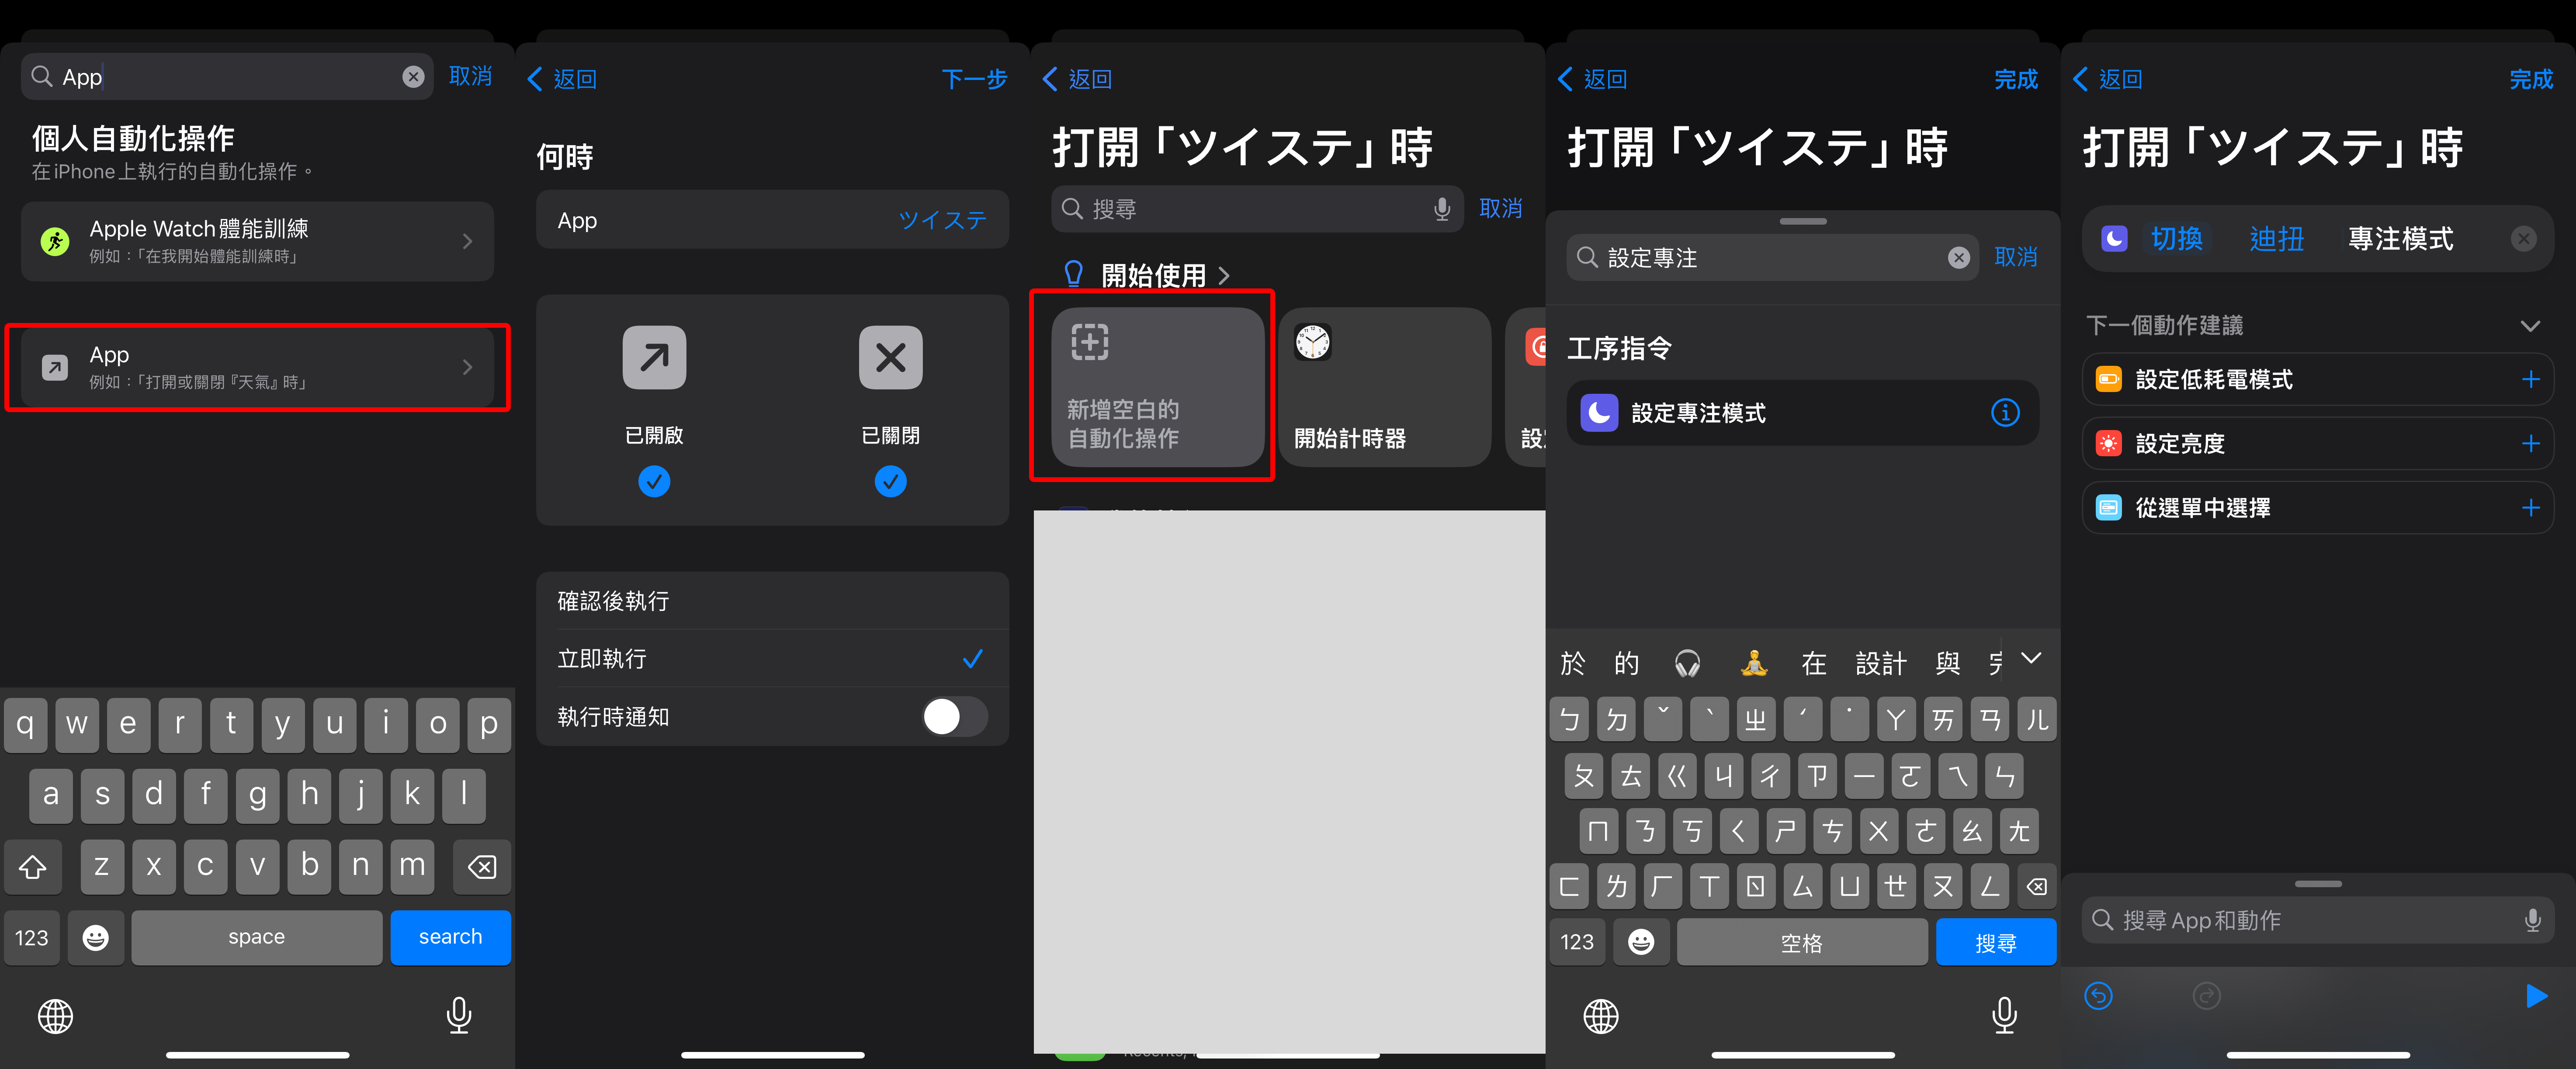Screen dimensions: 2576x1069
Task: Tap the shift key on English keyboard
Action: click(33, 866)
